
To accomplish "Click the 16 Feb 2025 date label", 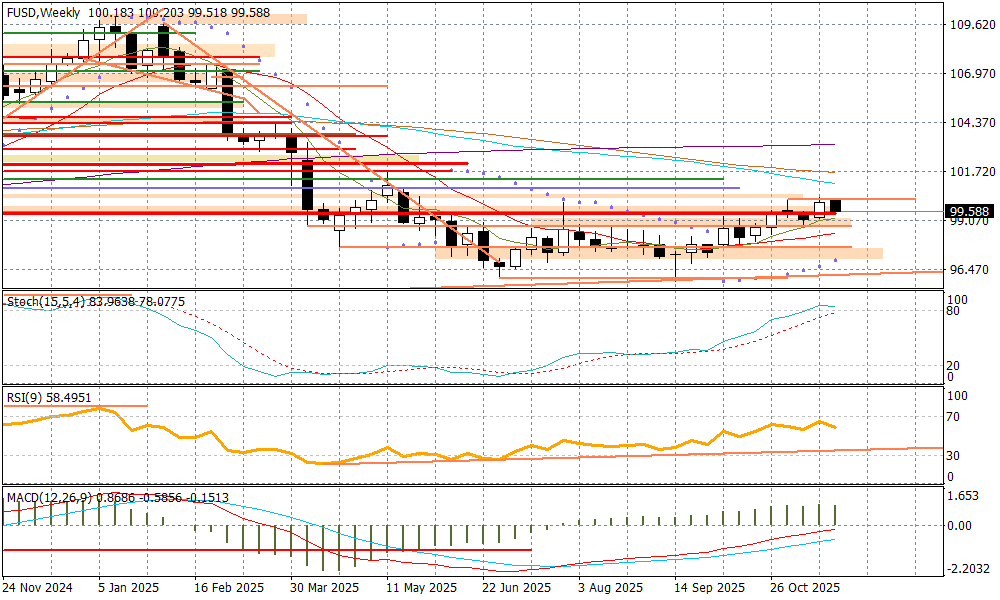I will [228, 587].
